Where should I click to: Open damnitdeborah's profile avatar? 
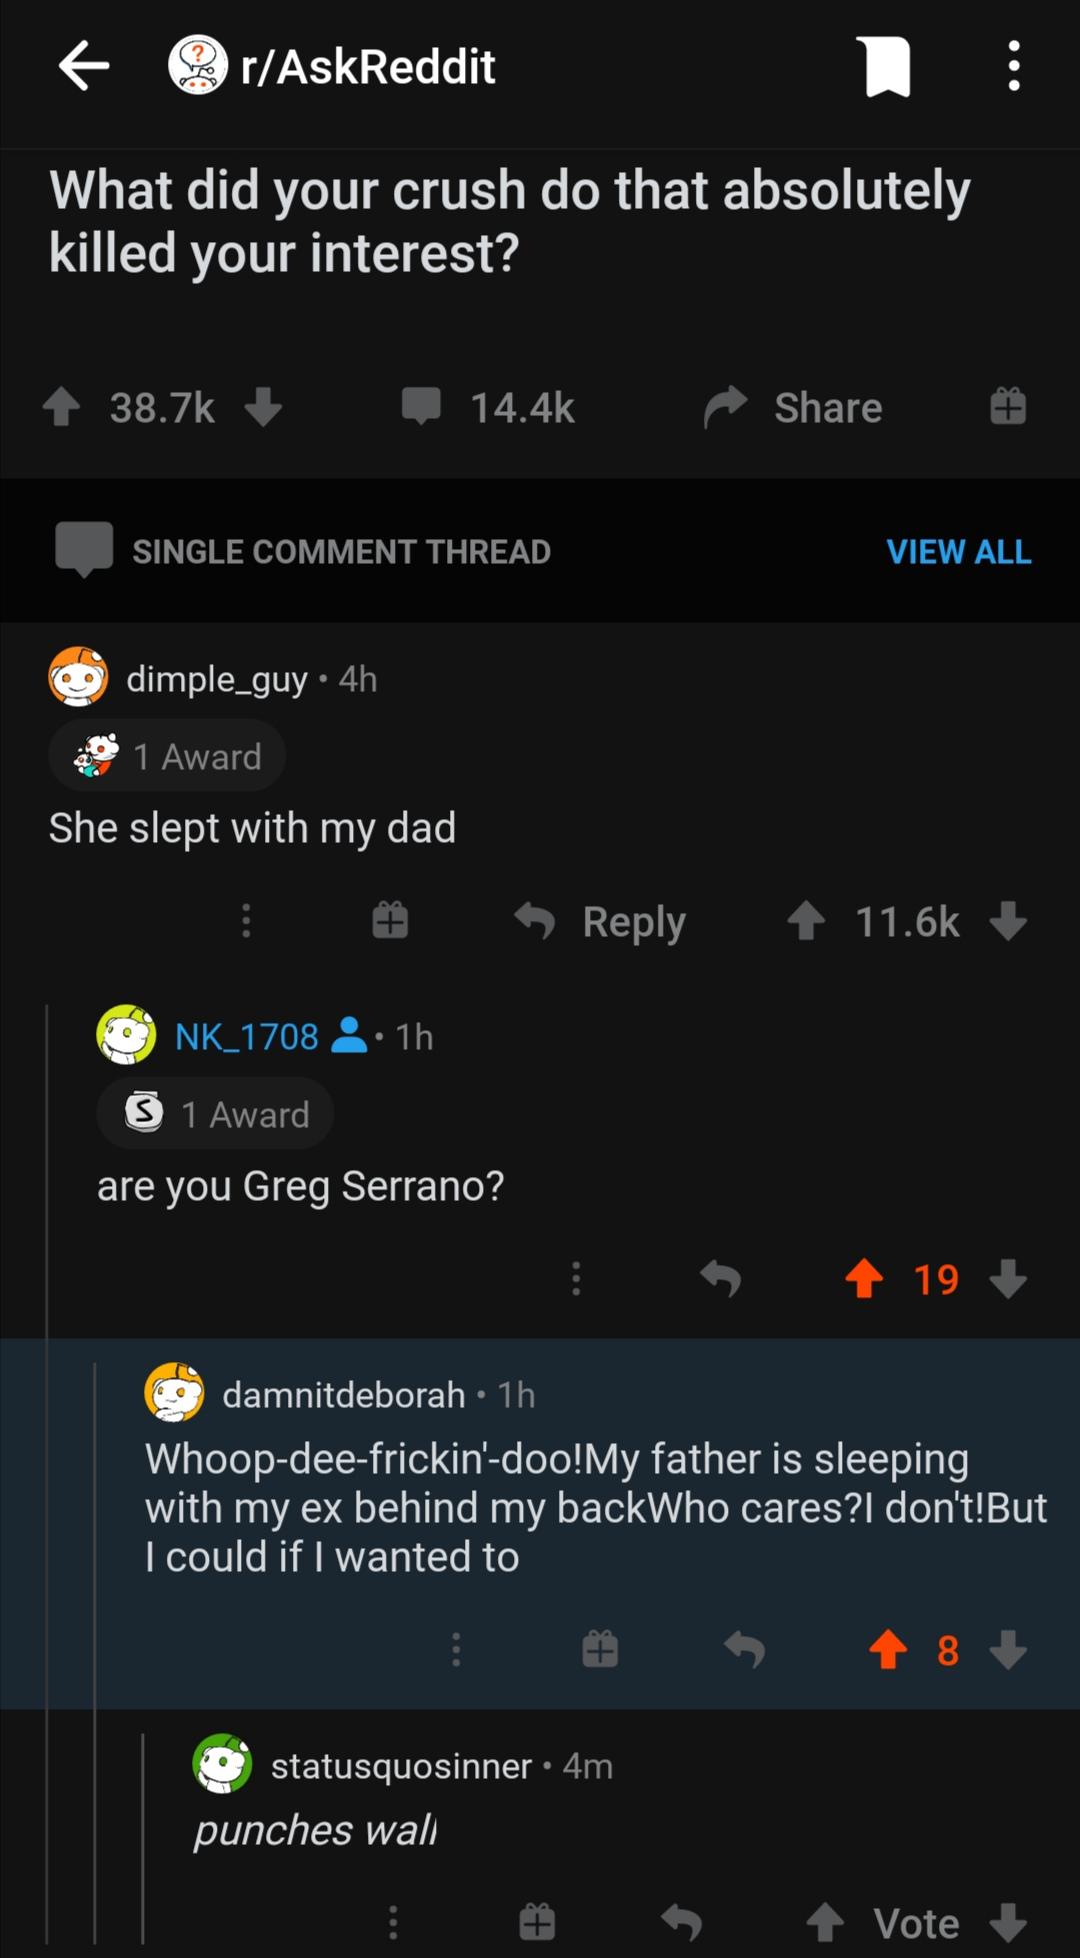tap(173, 1394)
